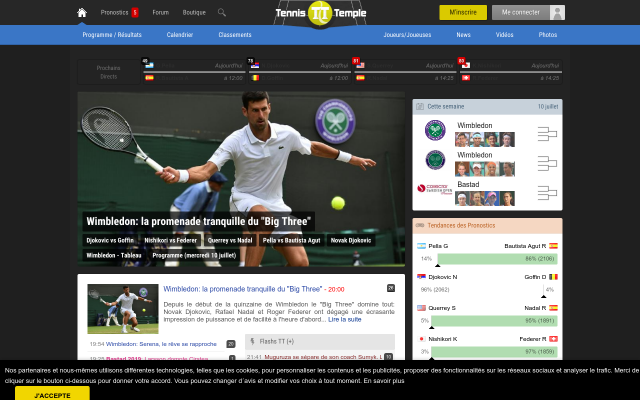The image size is (640, 400).
Task: Click the 10 juillet date label
Action: [x=548, y=107]
